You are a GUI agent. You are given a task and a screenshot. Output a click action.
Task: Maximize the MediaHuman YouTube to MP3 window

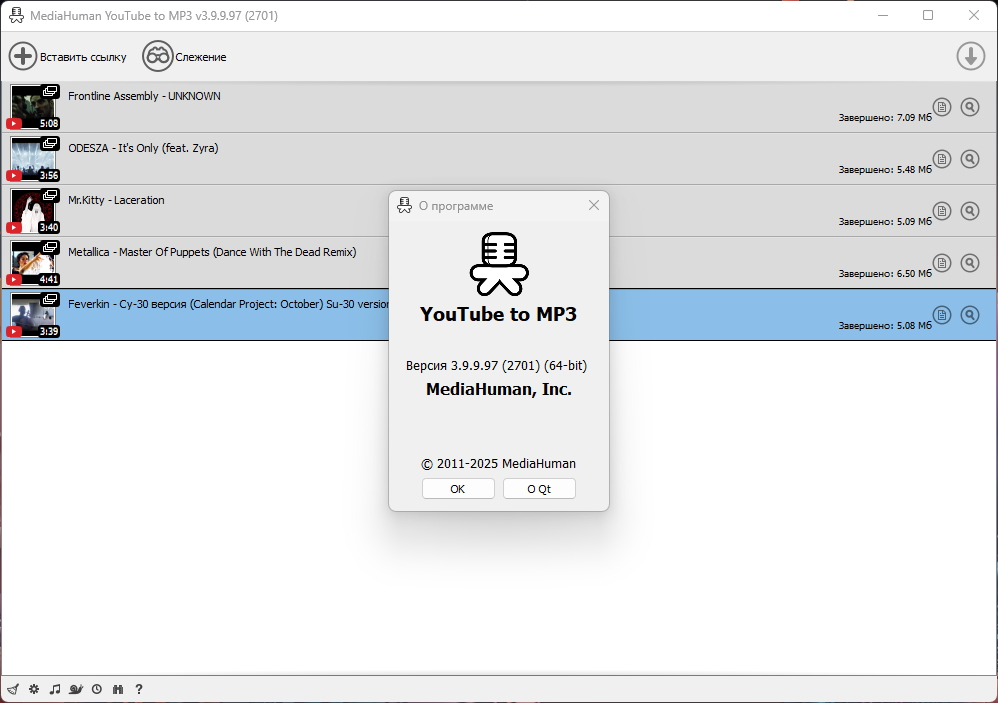928,15
